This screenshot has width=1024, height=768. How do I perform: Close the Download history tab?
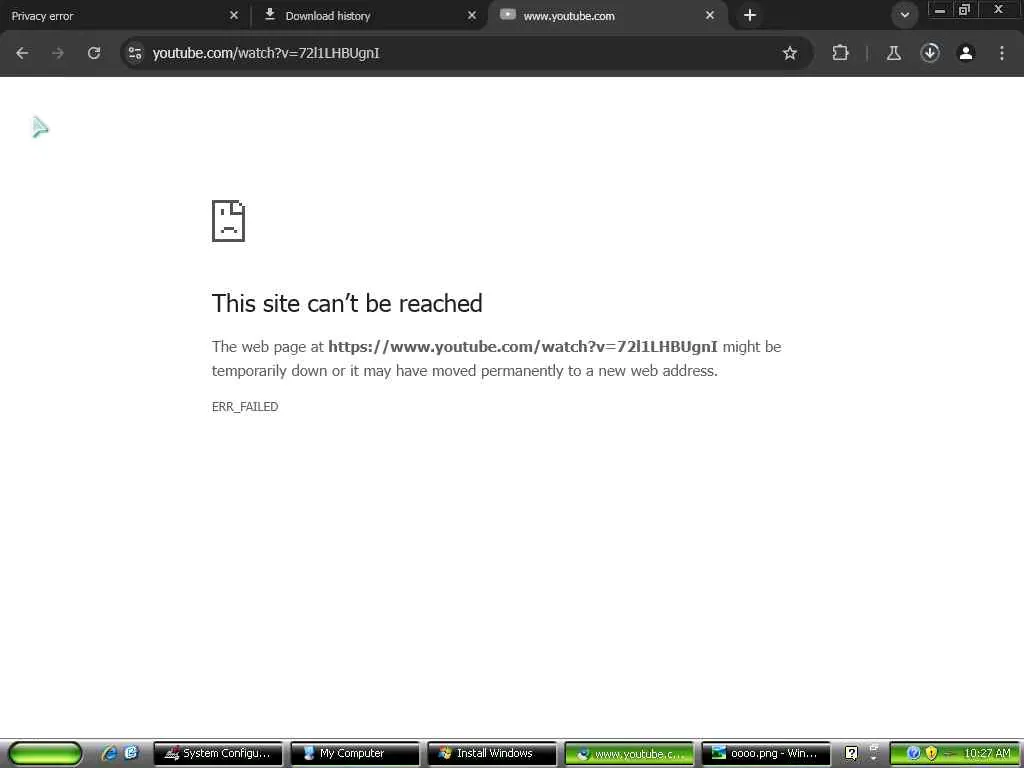pyautogui.click(x=472, y=15)
